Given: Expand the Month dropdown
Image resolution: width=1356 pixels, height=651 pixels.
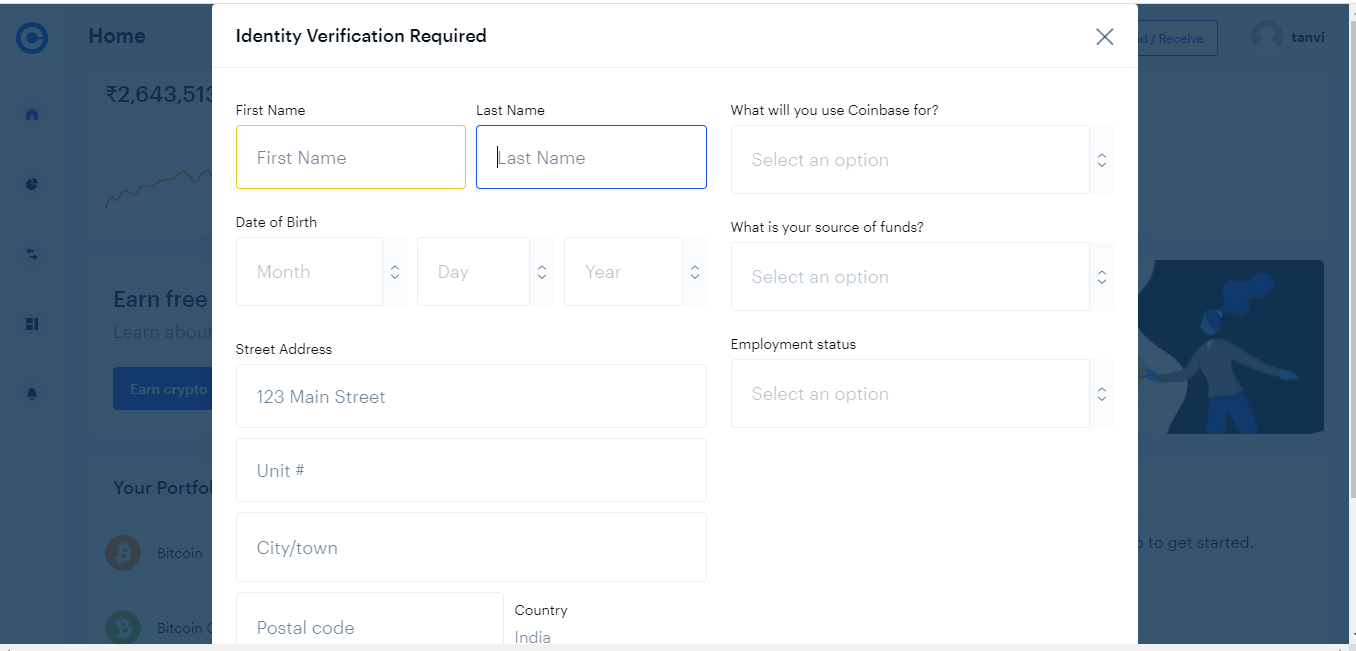Looking at the screenshot, I should point(320,272).
